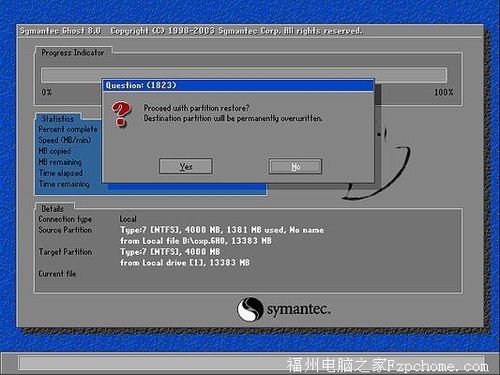Click the Question (1823) dialog title bar
The image size is (500, 375).
(x=238, y=85)
